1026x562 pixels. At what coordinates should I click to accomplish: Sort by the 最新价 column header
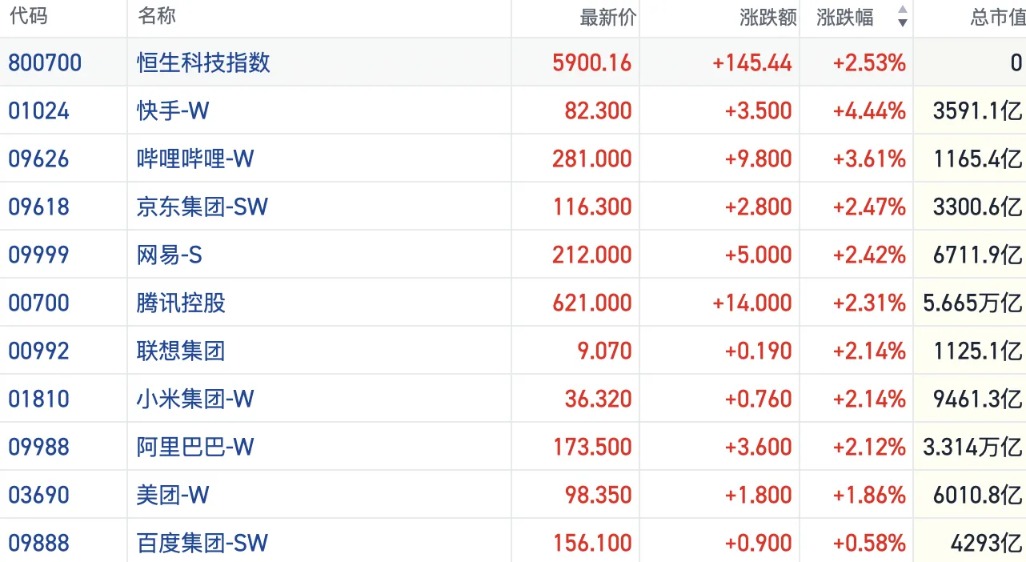pos(607,17)
